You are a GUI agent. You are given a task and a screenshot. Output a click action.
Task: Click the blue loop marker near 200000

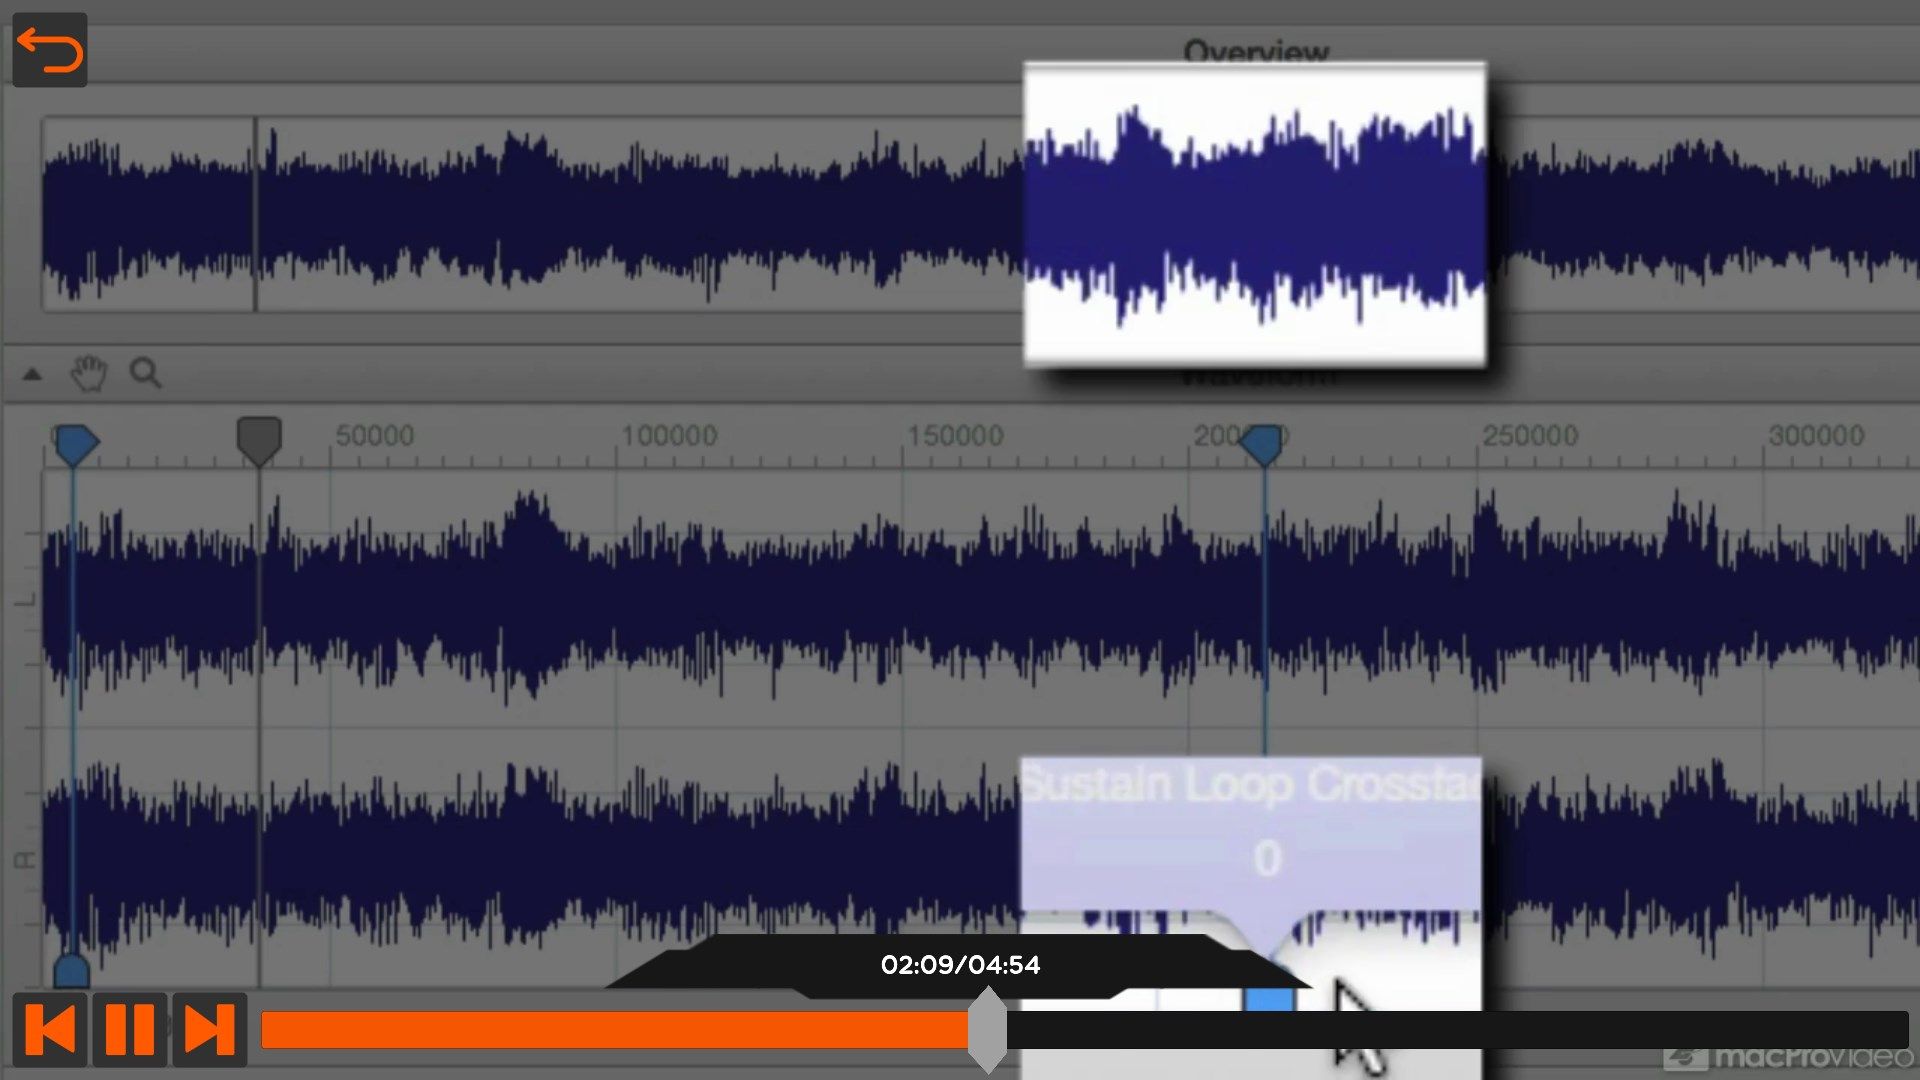(1262, 444)
